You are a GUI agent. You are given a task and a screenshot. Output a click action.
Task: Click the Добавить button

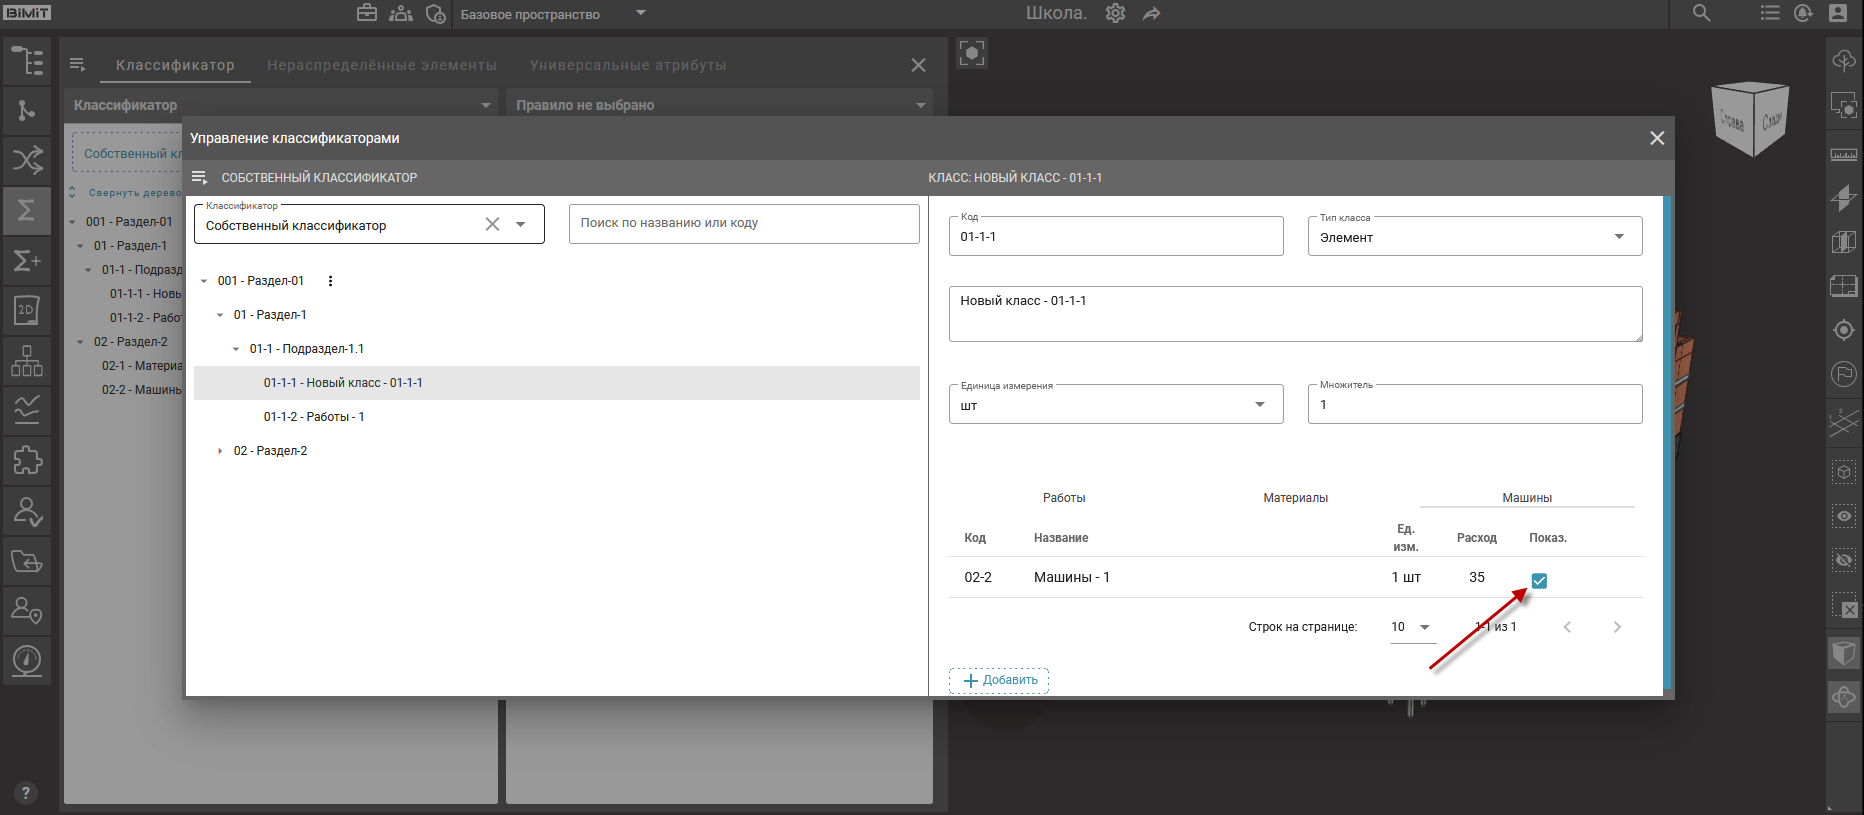999,680
